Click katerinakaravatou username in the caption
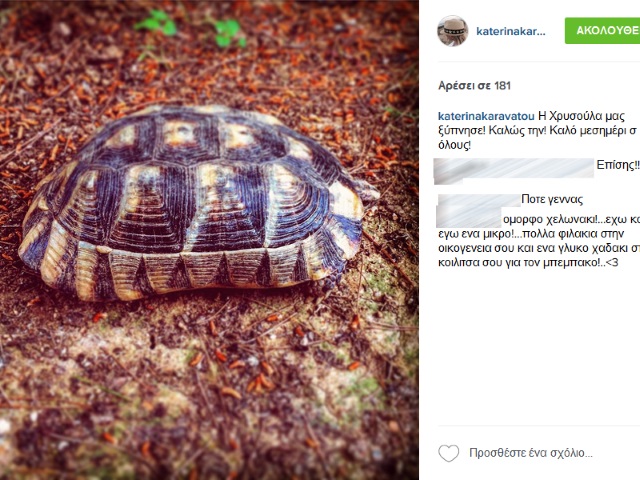This screenshot has width=640, height=480. pyautogui.click(x=486, y=116)
